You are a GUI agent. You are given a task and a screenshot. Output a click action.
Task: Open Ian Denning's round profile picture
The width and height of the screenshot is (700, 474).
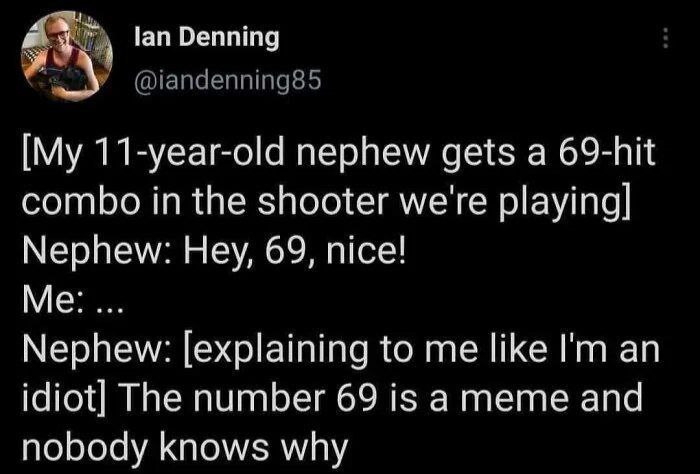point(67,57)
